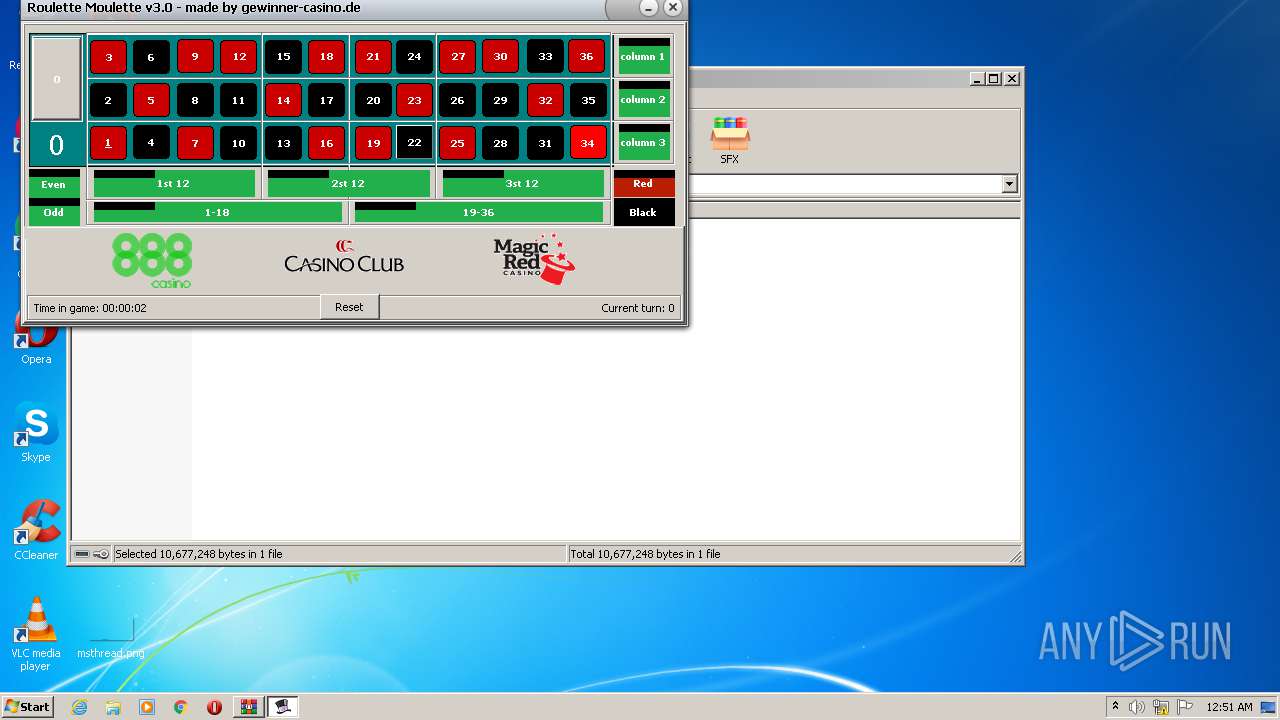Screen dimensions: 1280x720
Task: Click the Red color indicator
Action: [x=644, y=184]
